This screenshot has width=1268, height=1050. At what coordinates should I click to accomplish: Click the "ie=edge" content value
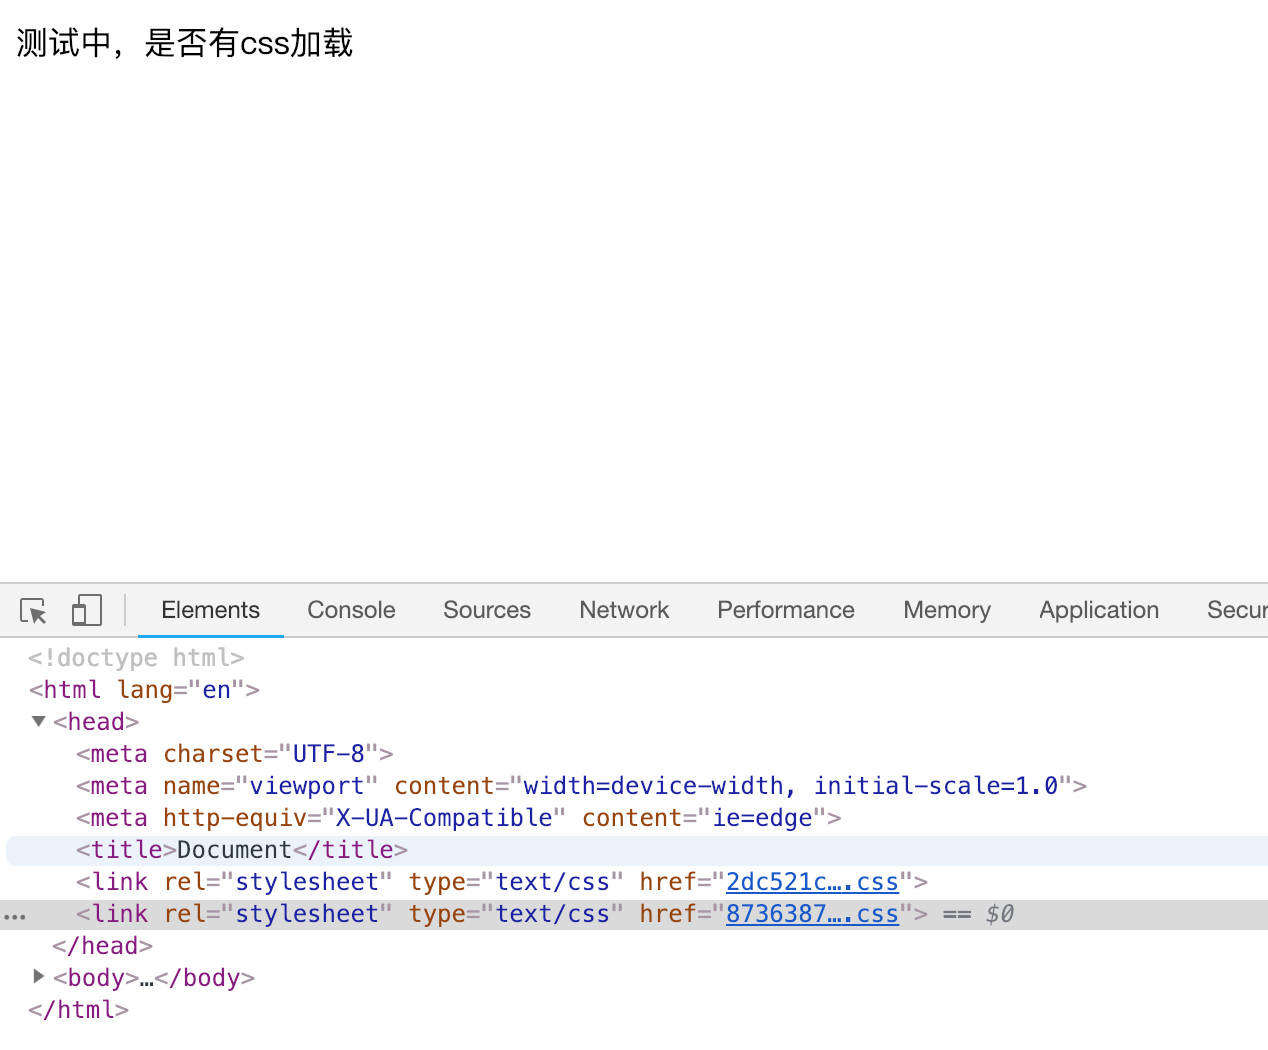coord(762,818)
